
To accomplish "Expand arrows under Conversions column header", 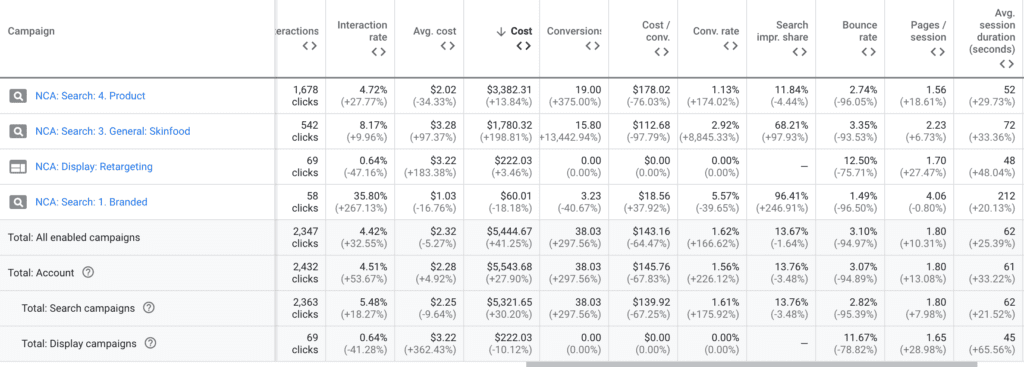I will click(592, 46).
